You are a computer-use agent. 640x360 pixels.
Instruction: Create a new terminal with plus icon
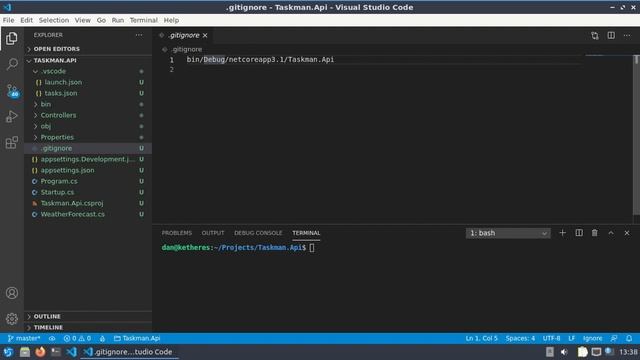point(562,233)
